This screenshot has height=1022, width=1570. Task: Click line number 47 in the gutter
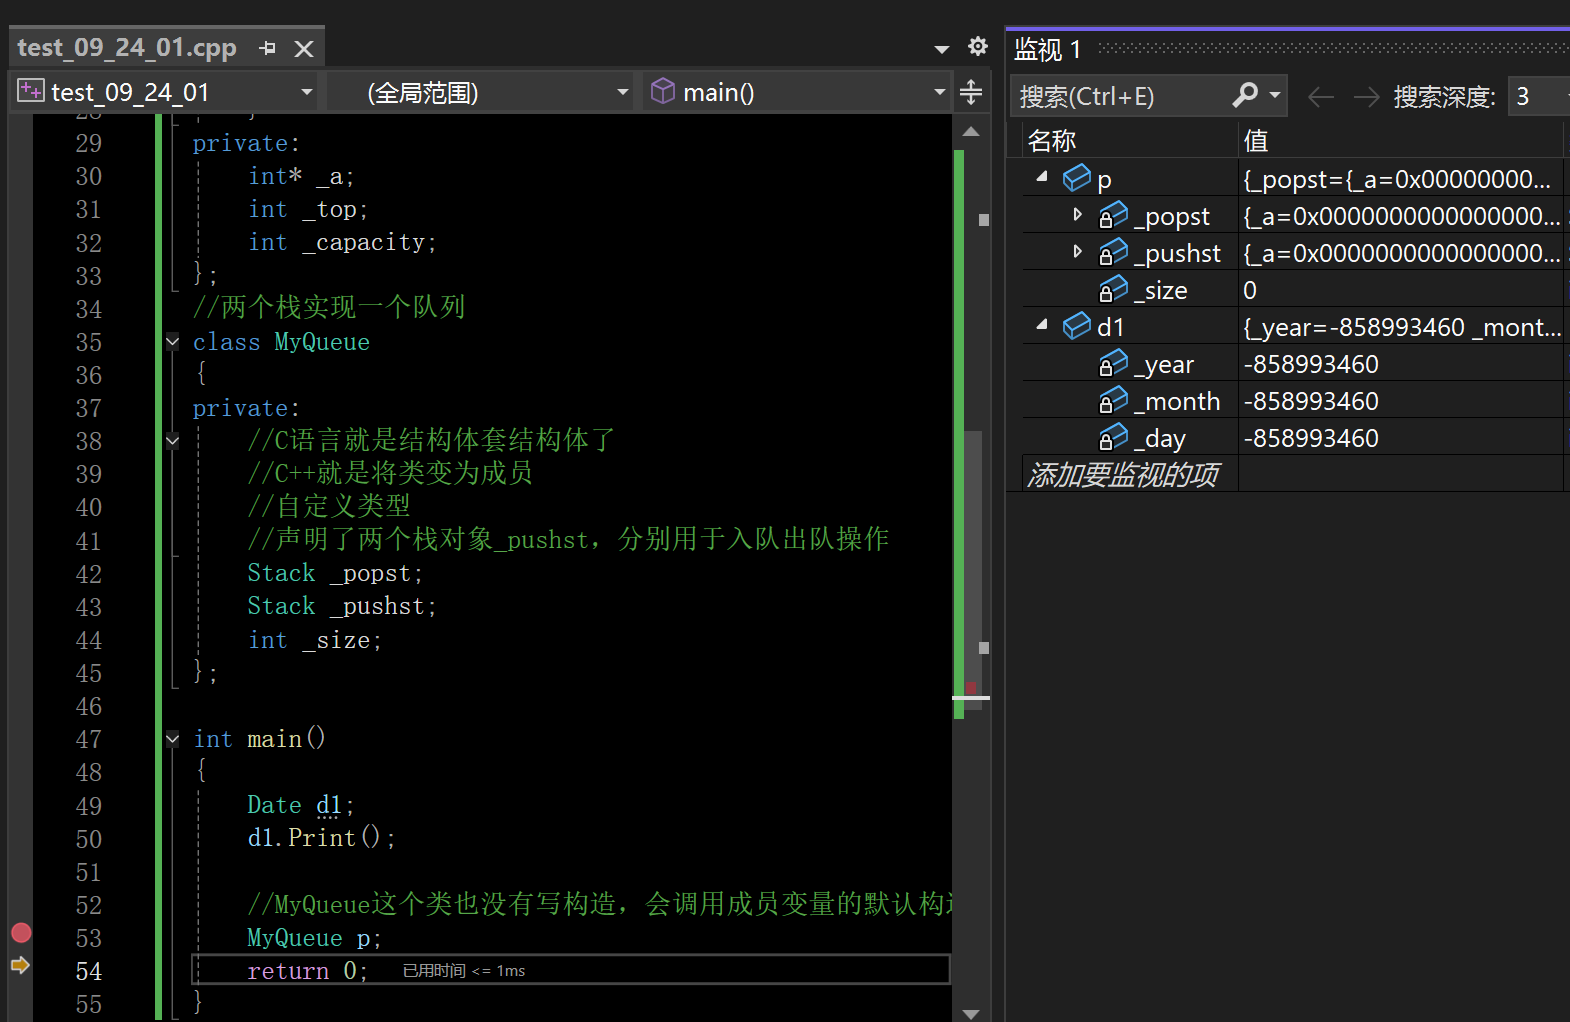click(88, 739)
